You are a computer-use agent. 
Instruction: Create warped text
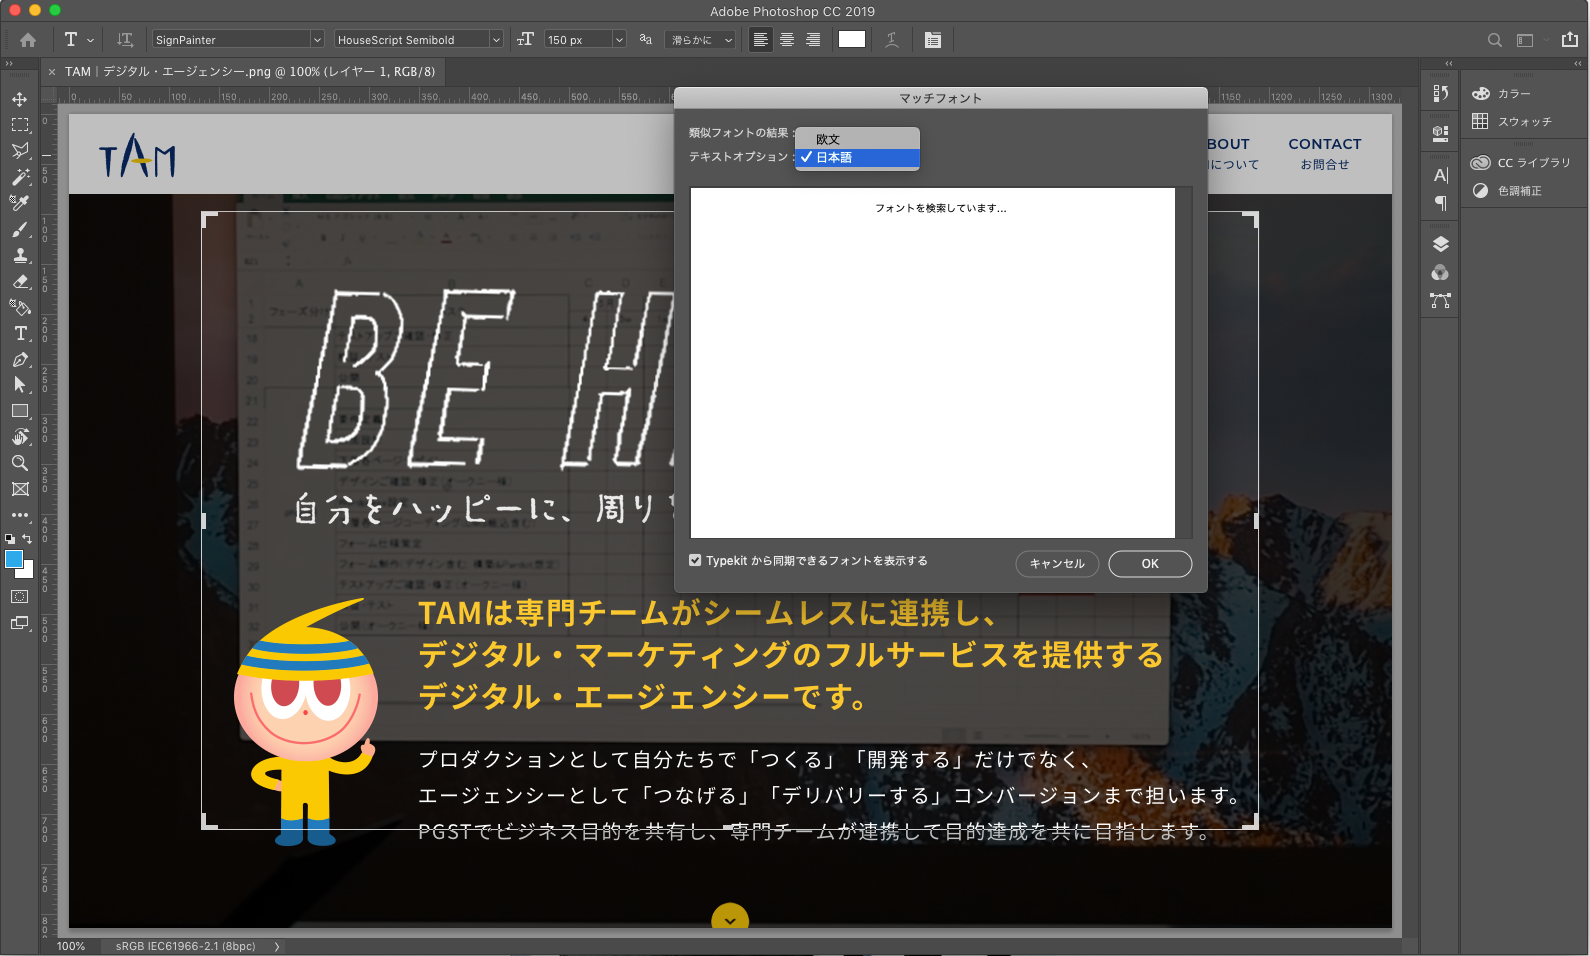pyautogui.click(x=892, y=40)
